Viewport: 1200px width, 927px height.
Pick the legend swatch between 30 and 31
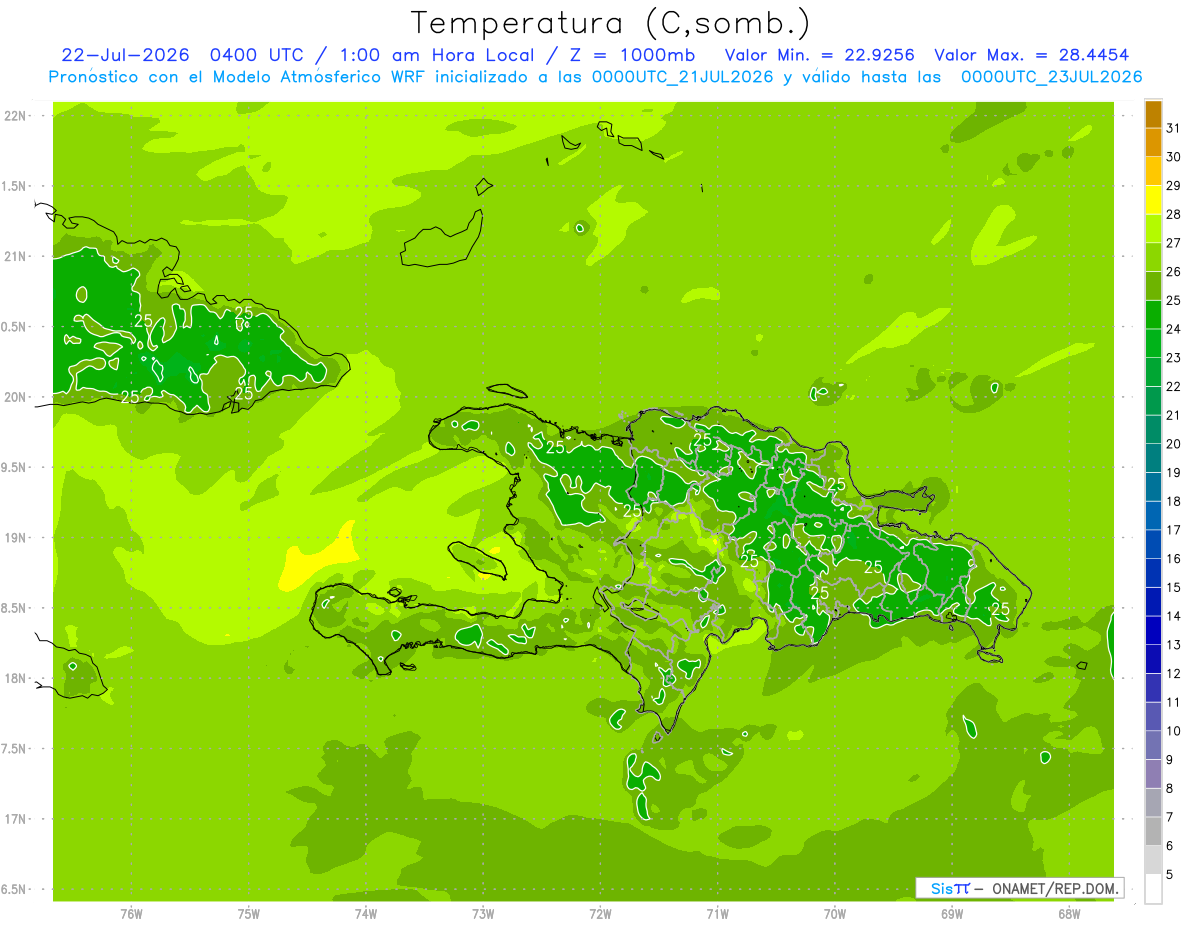(x=1153, y=142)
